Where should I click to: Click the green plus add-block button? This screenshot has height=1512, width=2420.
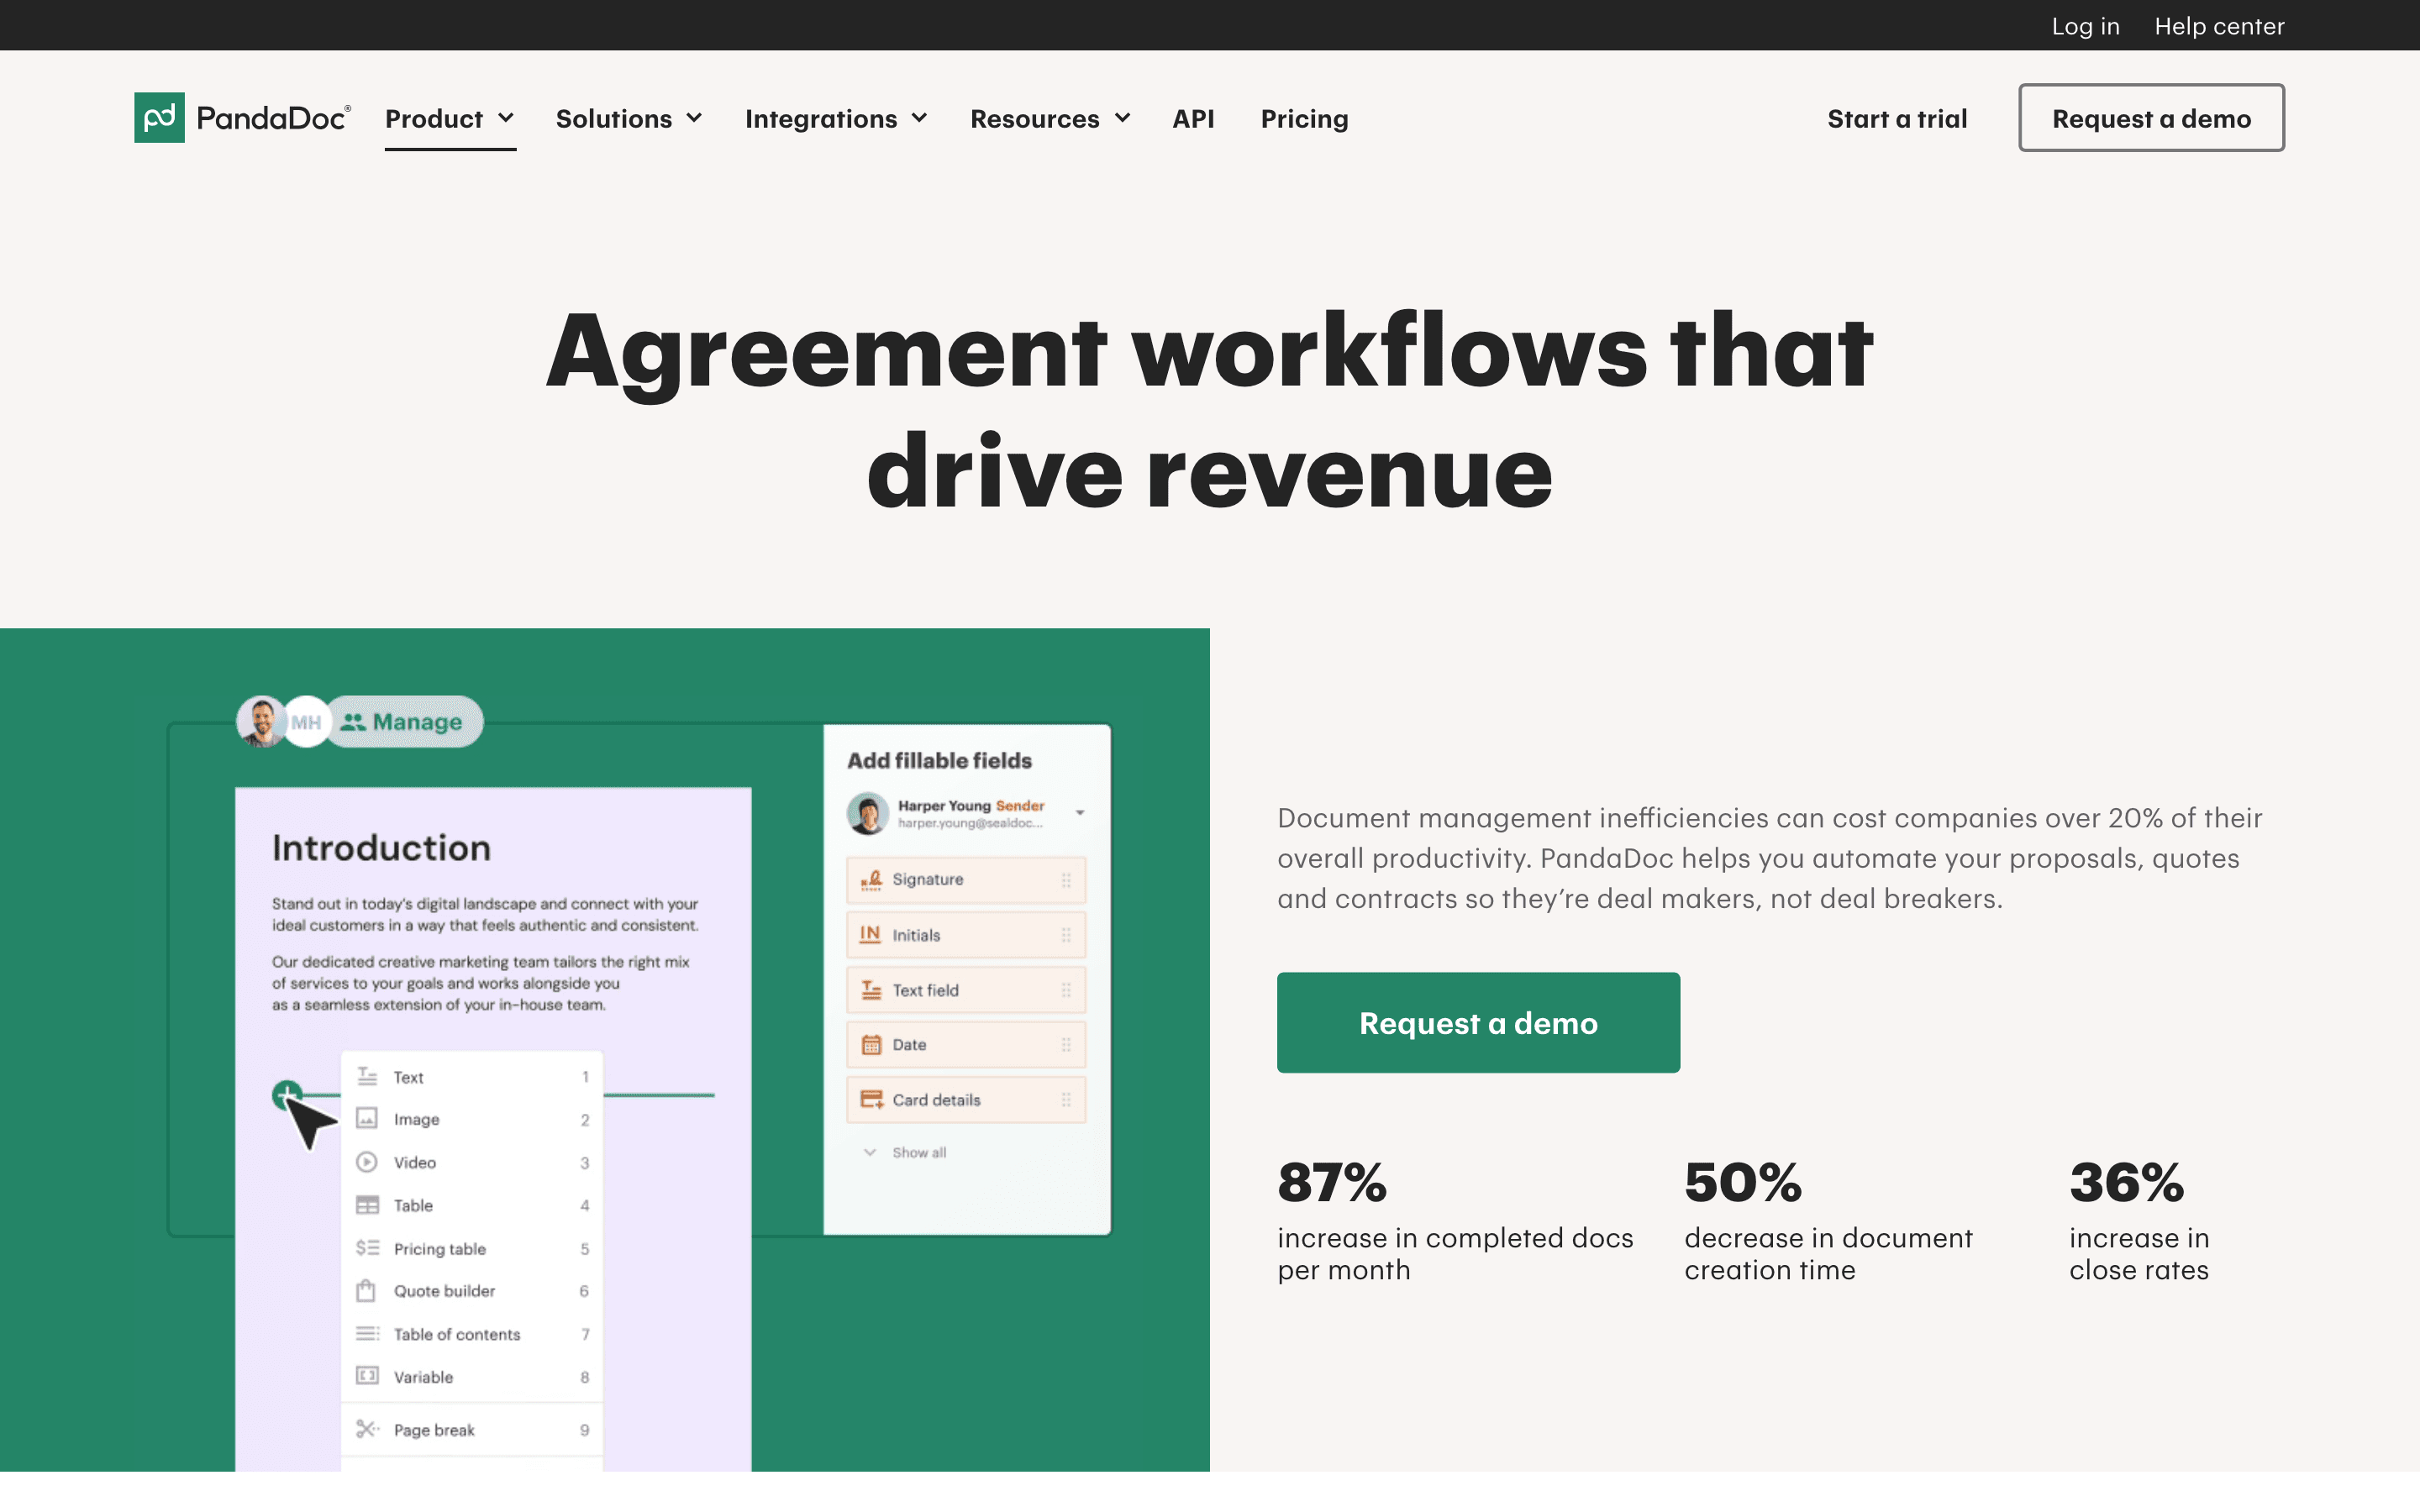287,1095
